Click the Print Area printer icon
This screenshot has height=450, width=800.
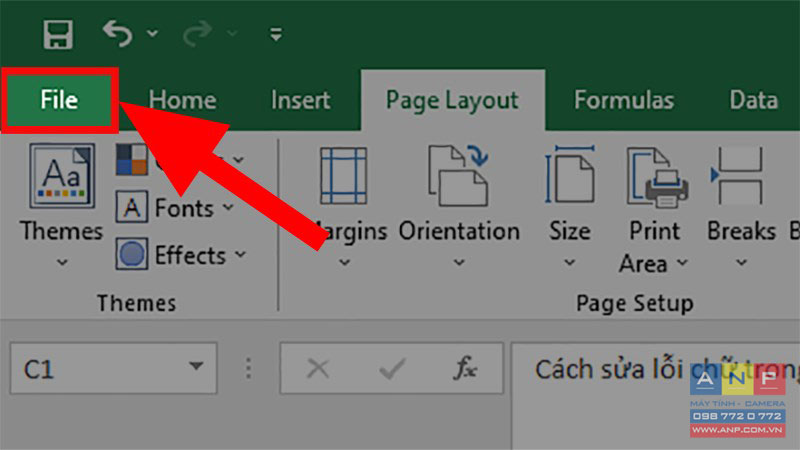point(657,178)
